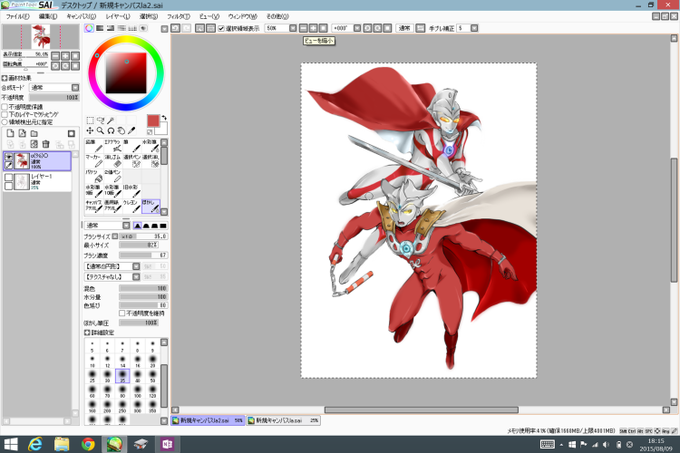680x453 pixels.
Task: Select the lasso selection tool
Action: point(100,121)
